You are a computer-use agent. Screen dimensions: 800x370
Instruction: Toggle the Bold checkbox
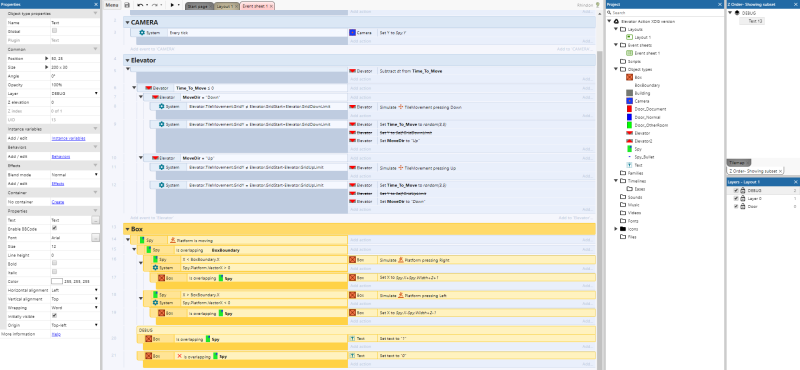pyautogui.click(x=55, y=263)
